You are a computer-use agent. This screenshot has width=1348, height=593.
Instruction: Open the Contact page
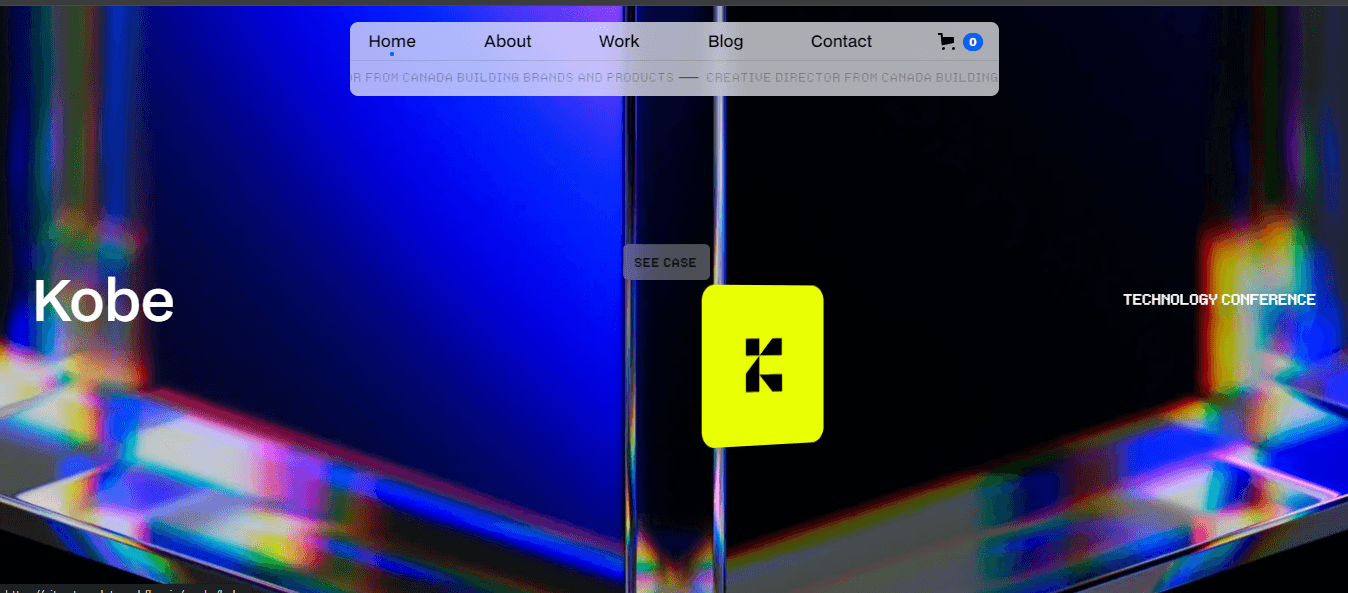point(841,42)
